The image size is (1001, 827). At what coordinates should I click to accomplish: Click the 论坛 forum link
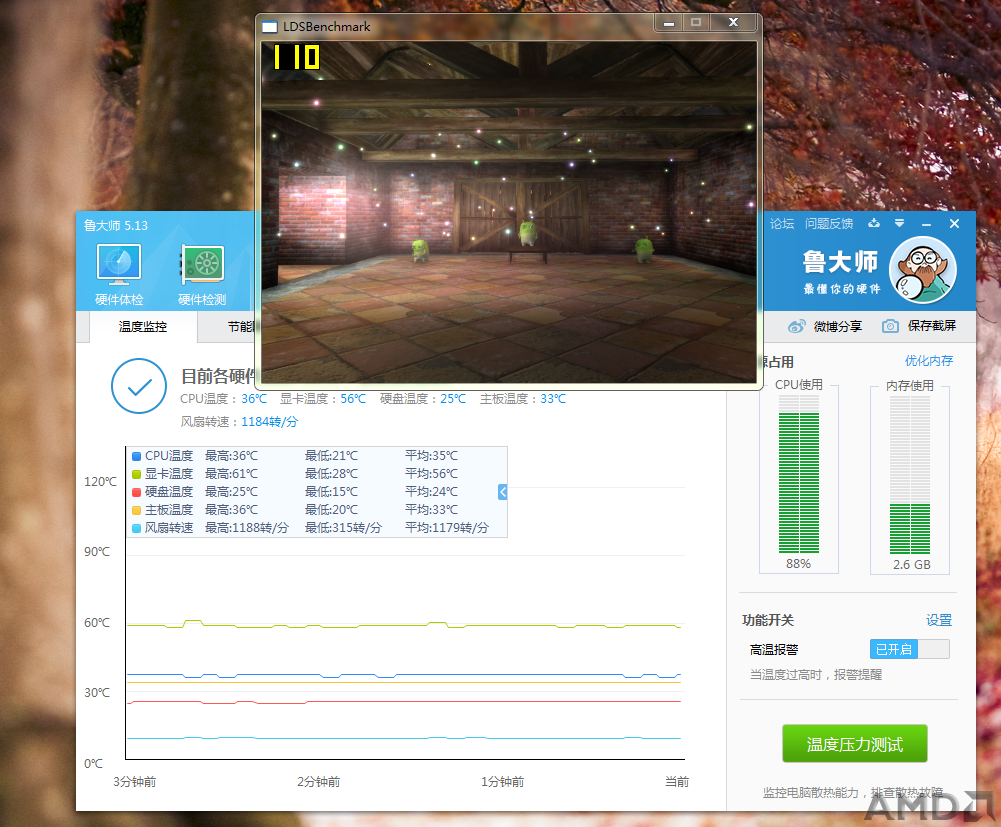point(781,224)
